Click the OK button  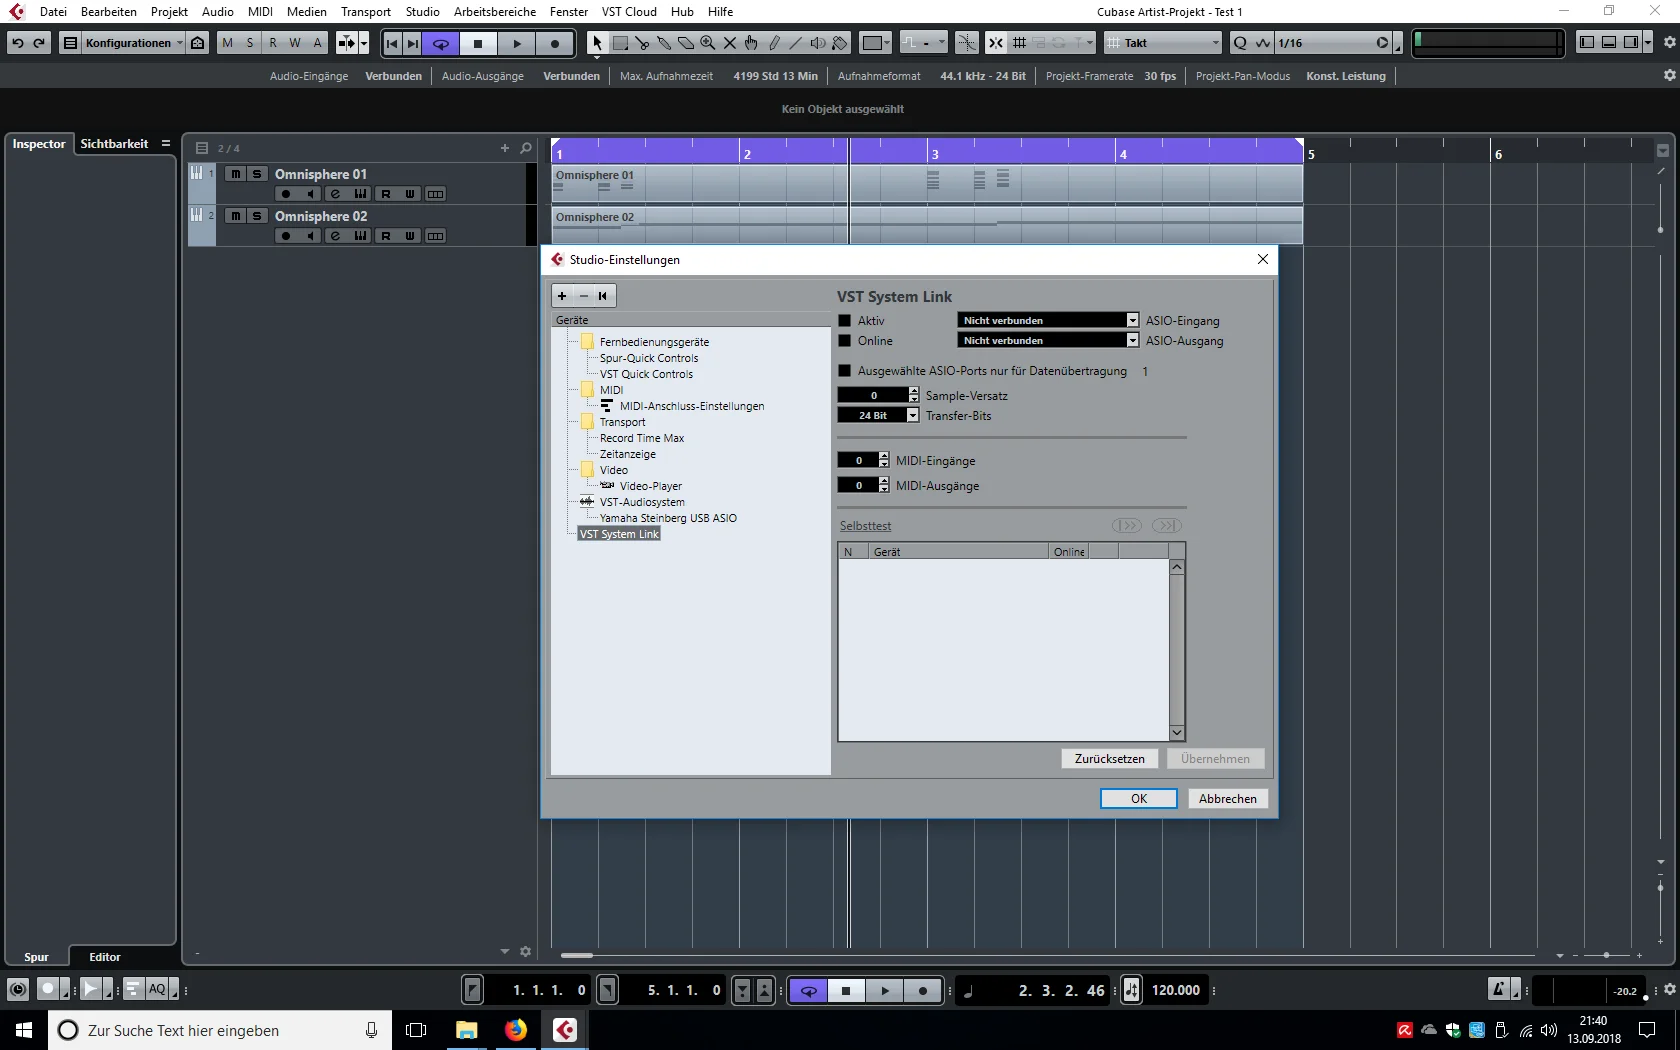coord(1139,799)
